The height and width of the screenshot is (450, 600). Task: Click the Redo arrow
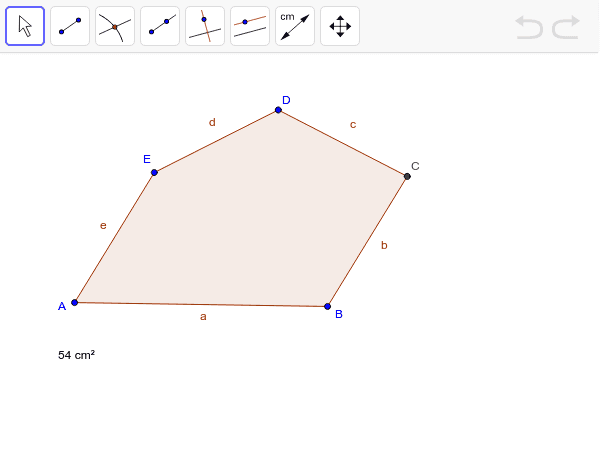[566, 27]
